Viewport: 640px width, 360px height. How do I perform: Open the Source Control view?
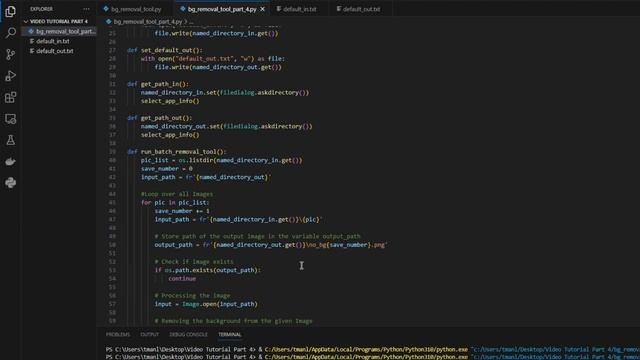11,54
